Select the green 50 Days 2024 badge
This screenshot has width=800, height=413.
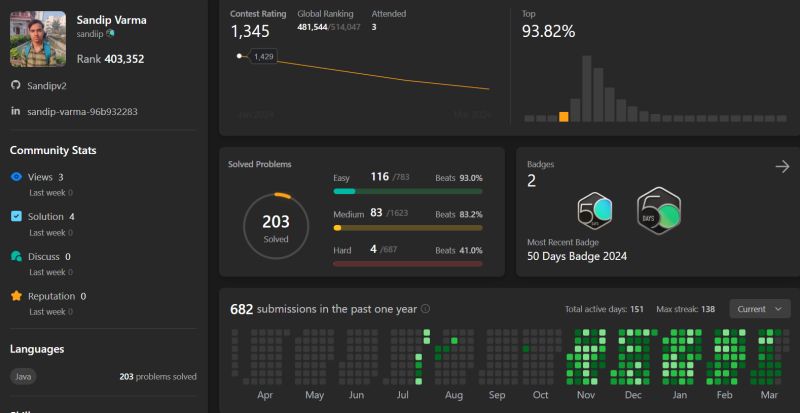pos(659,211)
